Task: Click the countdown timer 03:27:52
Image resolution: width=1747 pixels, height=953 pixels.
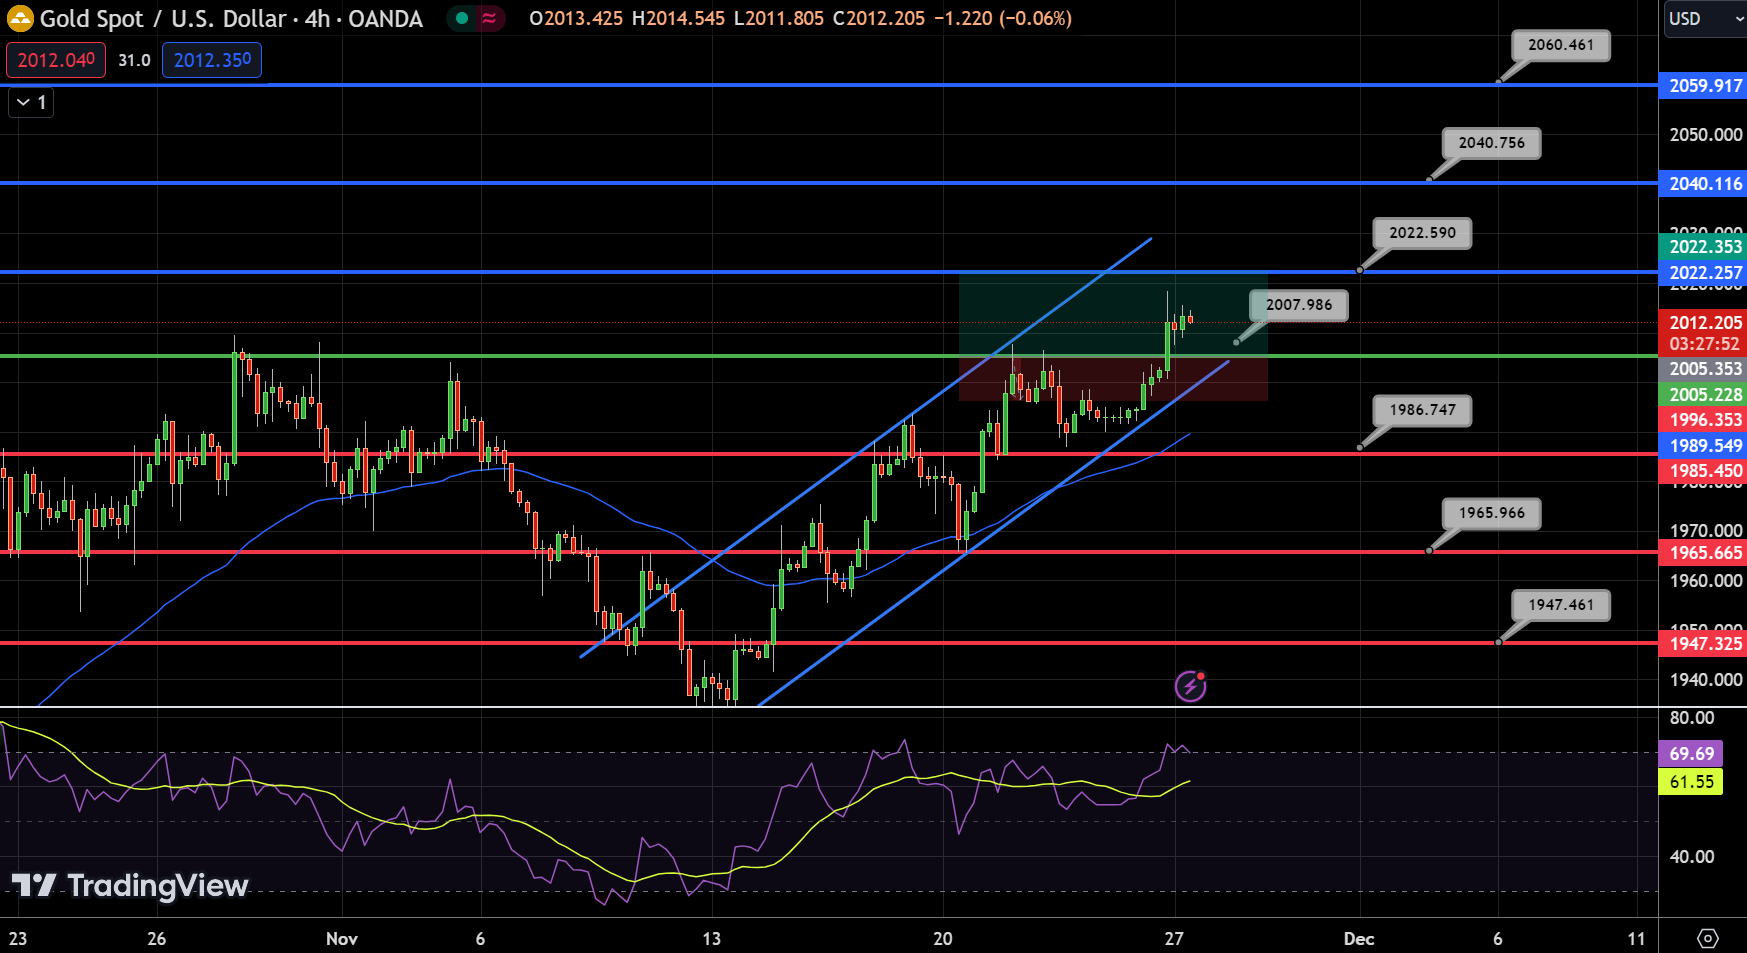Action: point(1703,344)
